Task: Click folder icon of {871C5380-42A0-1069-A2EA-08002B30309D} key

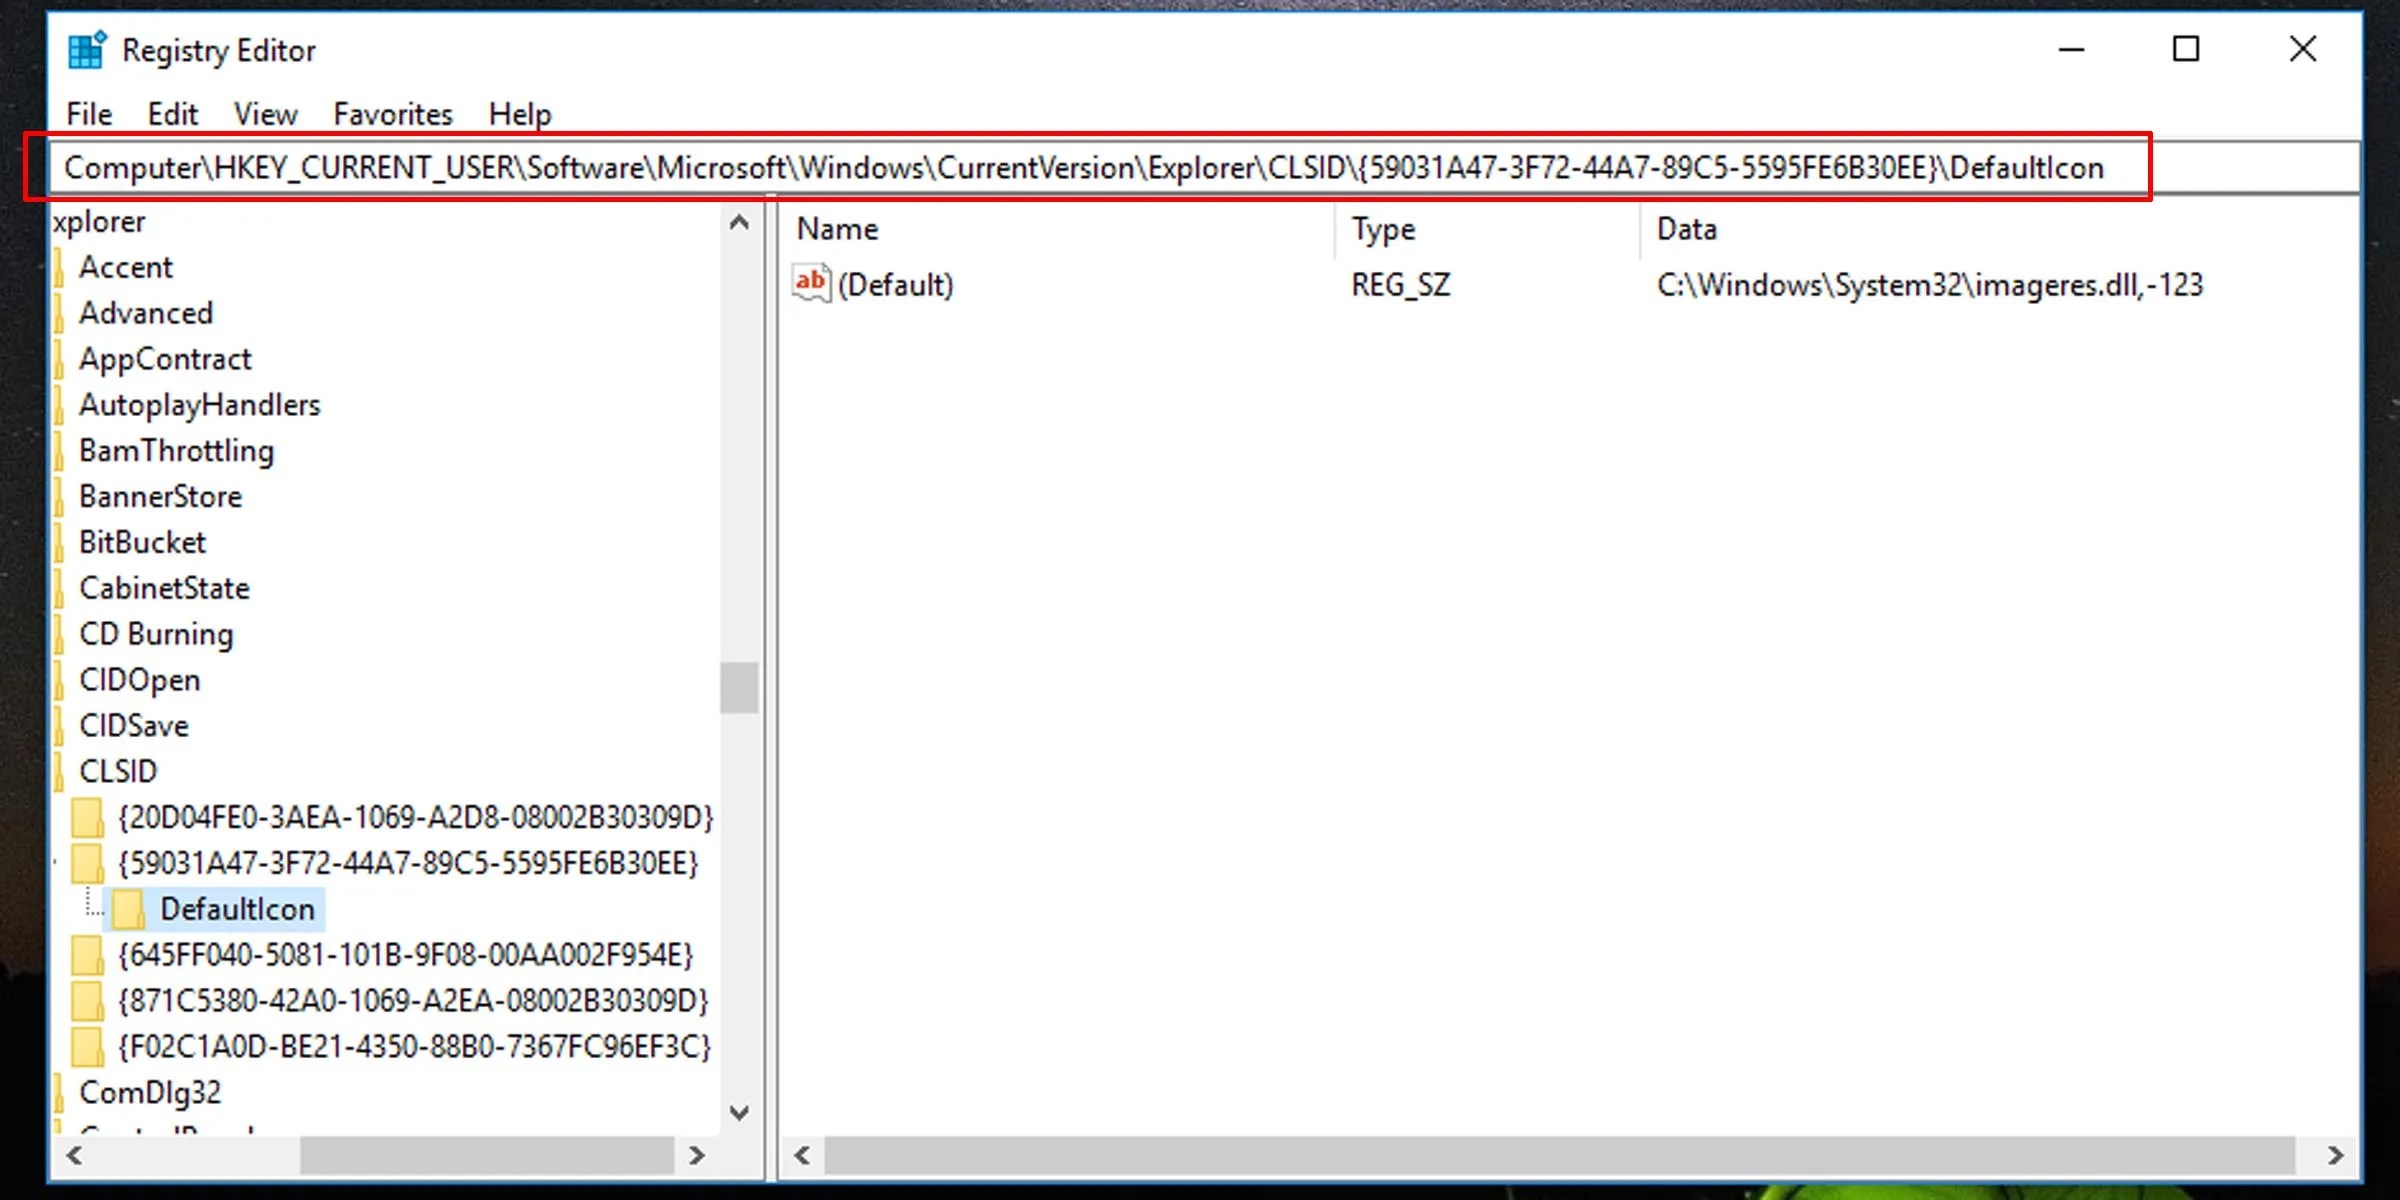Action: point(88,1000)
